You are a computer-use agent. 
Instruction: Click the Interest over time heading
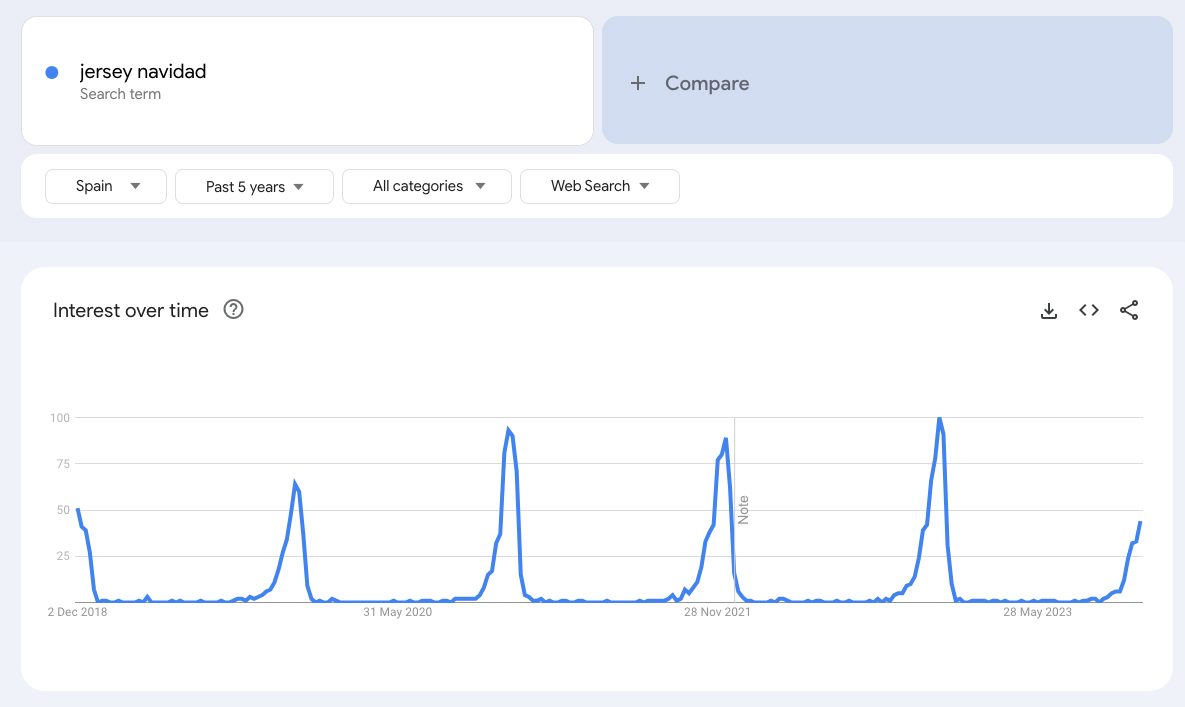pos(130,310)
